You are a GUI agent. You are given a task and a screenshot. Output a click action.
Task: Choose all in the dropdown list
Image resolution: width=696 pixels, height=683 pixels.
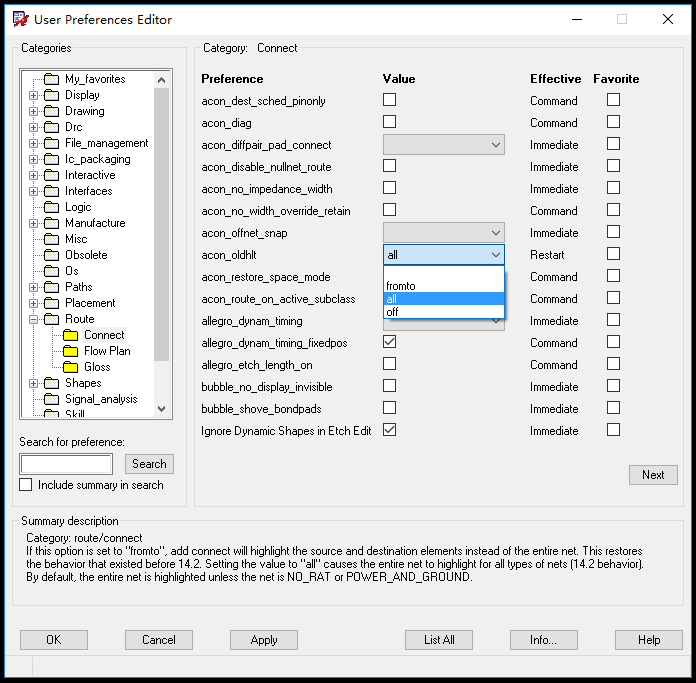click(x=444, y=299)
